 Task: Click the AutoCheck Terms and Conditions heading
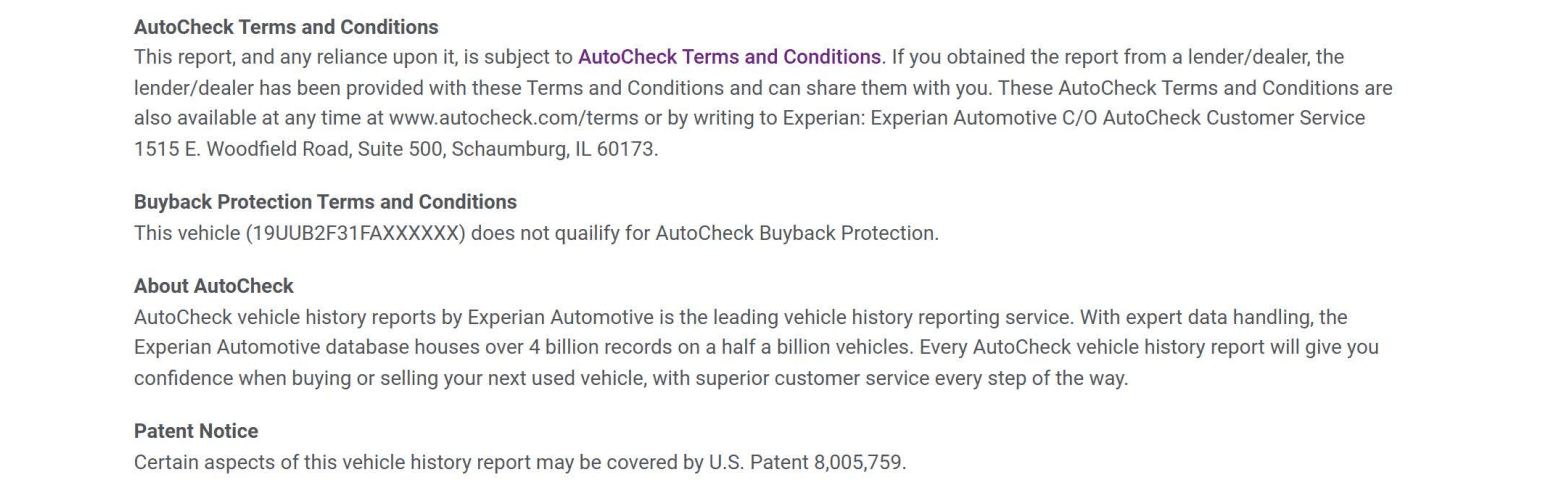tap(286, 27)
